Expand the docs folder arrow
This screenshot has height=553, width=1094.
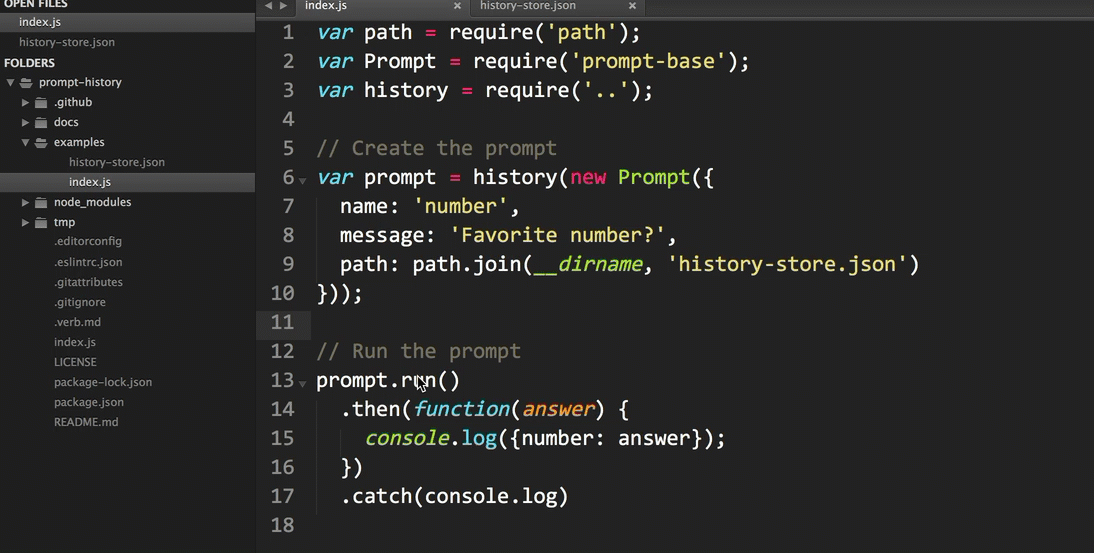[x=25, y=122]
